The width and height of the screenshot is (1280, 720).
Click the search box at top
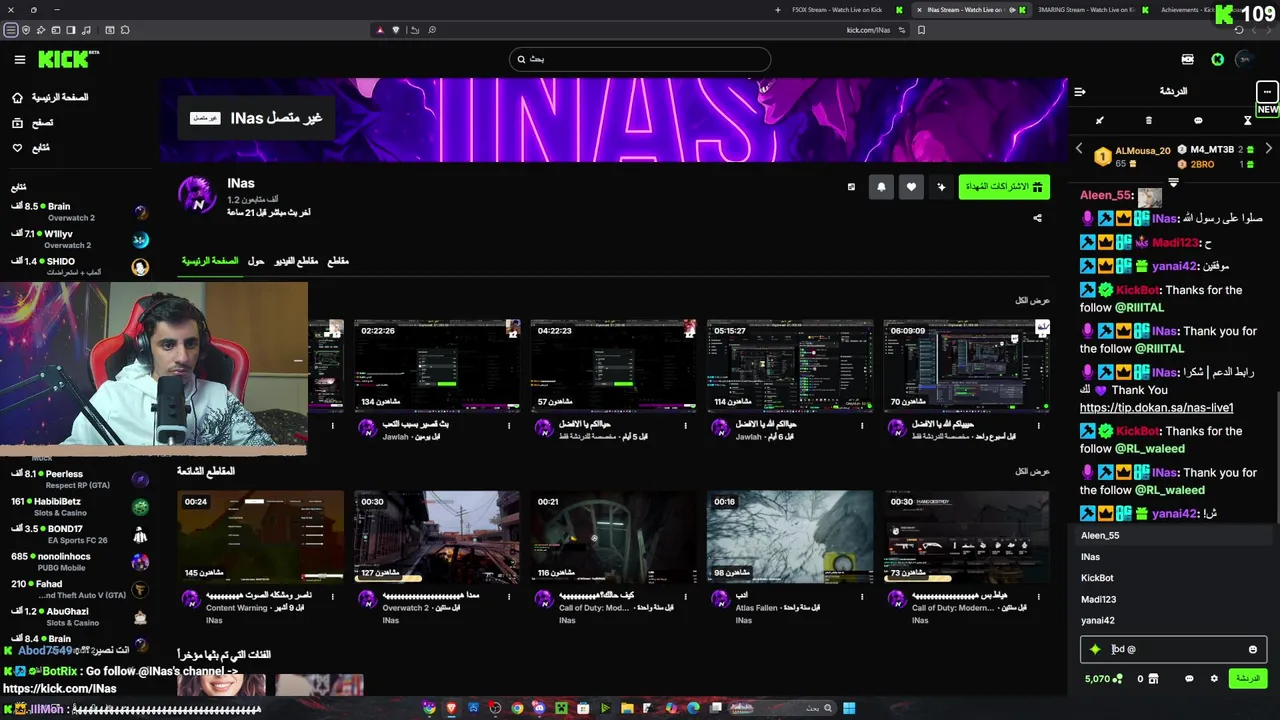[x=640, y=59]
